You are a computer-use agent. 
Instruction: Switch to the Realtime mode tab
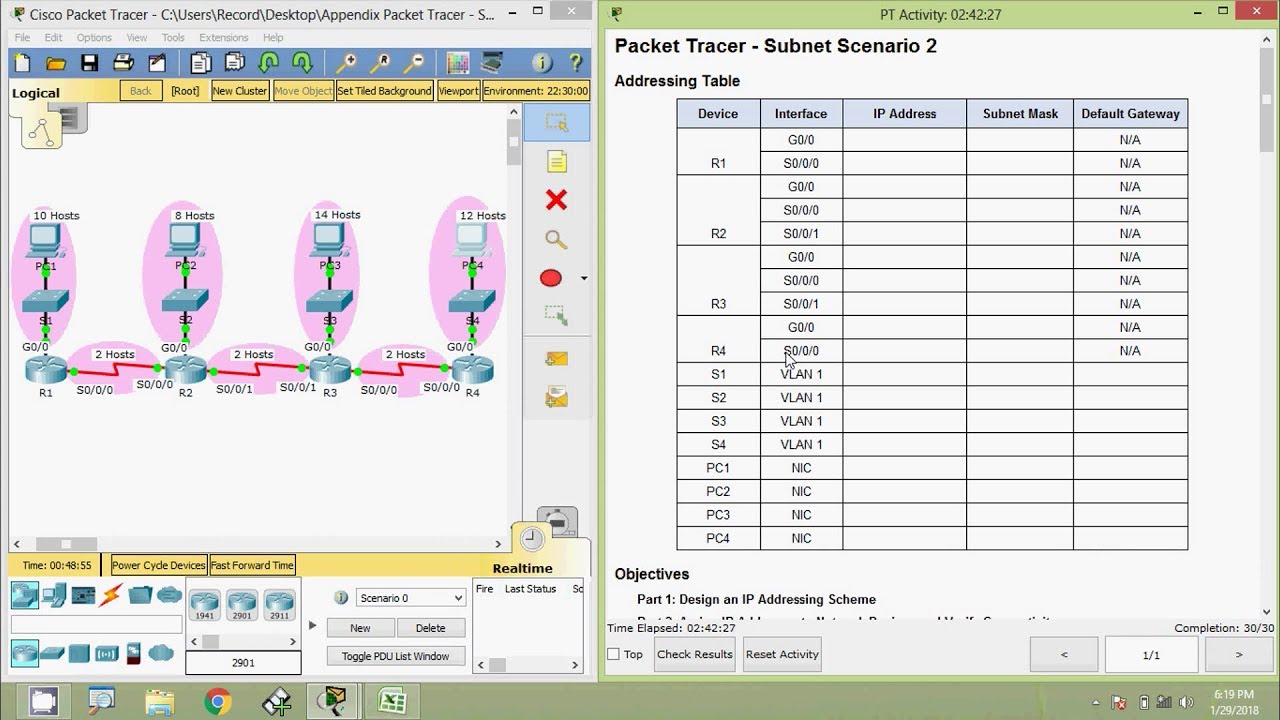tap(522, 568)
